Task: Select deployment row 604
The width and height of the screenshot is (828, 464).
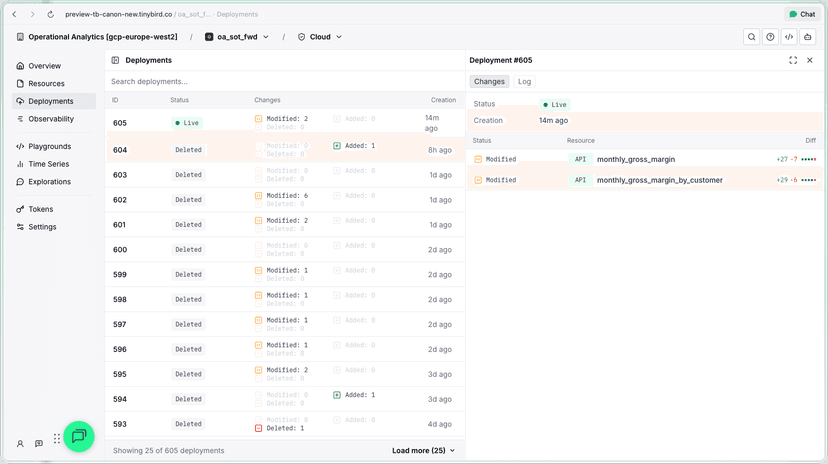Action: pyautogui.click(x=285, y=150)
